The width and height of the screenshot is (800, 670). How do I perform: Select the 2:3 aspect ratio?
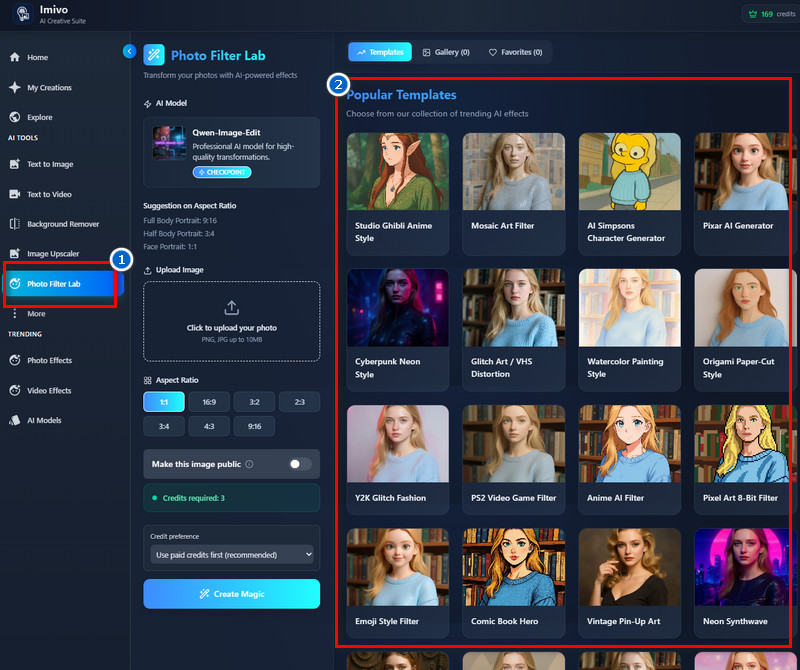pyautogui.click(x=299, y=402)
